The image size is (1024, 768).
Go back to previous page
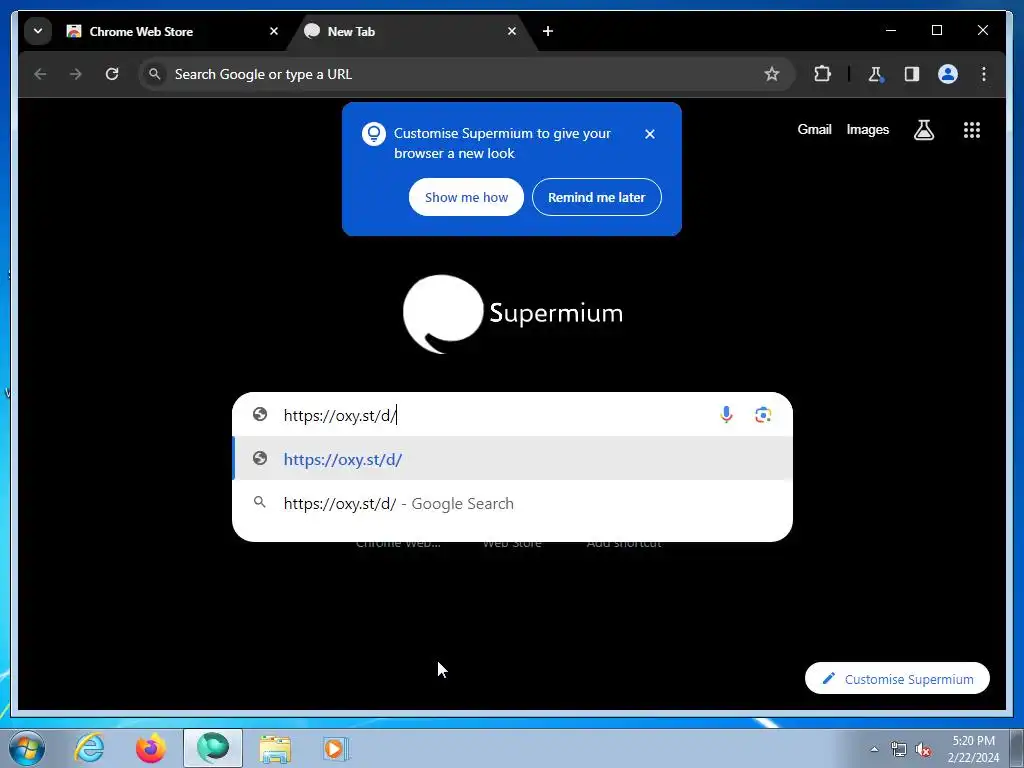pyautogui.click(x=40, y=74)
